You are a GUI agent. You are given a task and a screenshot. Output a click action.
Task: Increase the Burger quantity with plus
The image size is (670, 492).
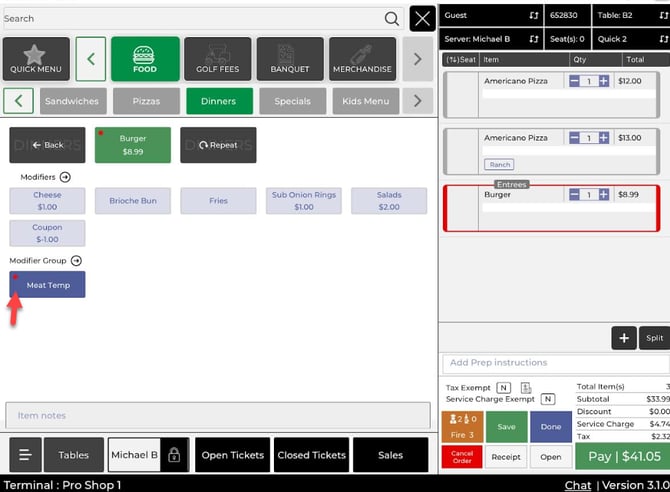click(x=603, y=195)
